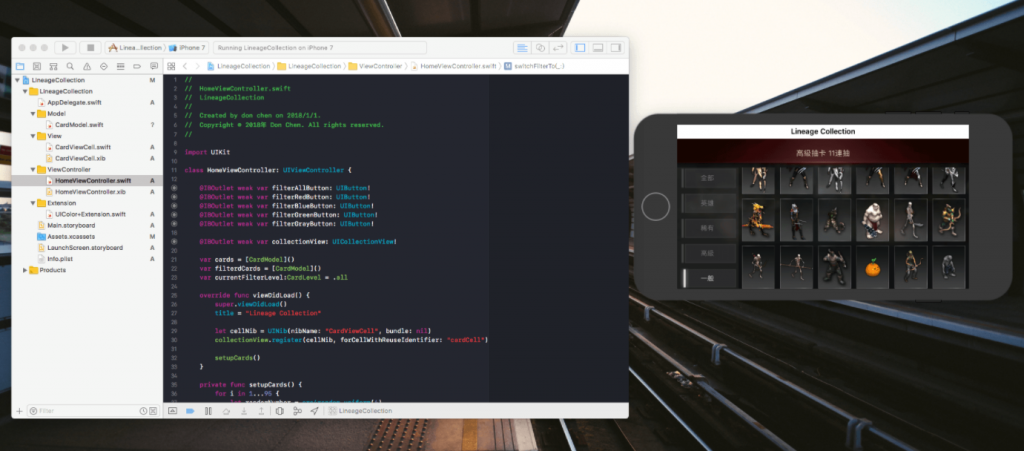The width and height of the screenshot is (1024, 451).
Task: Pause program execution in debug bar
Action: pos(208,411)
